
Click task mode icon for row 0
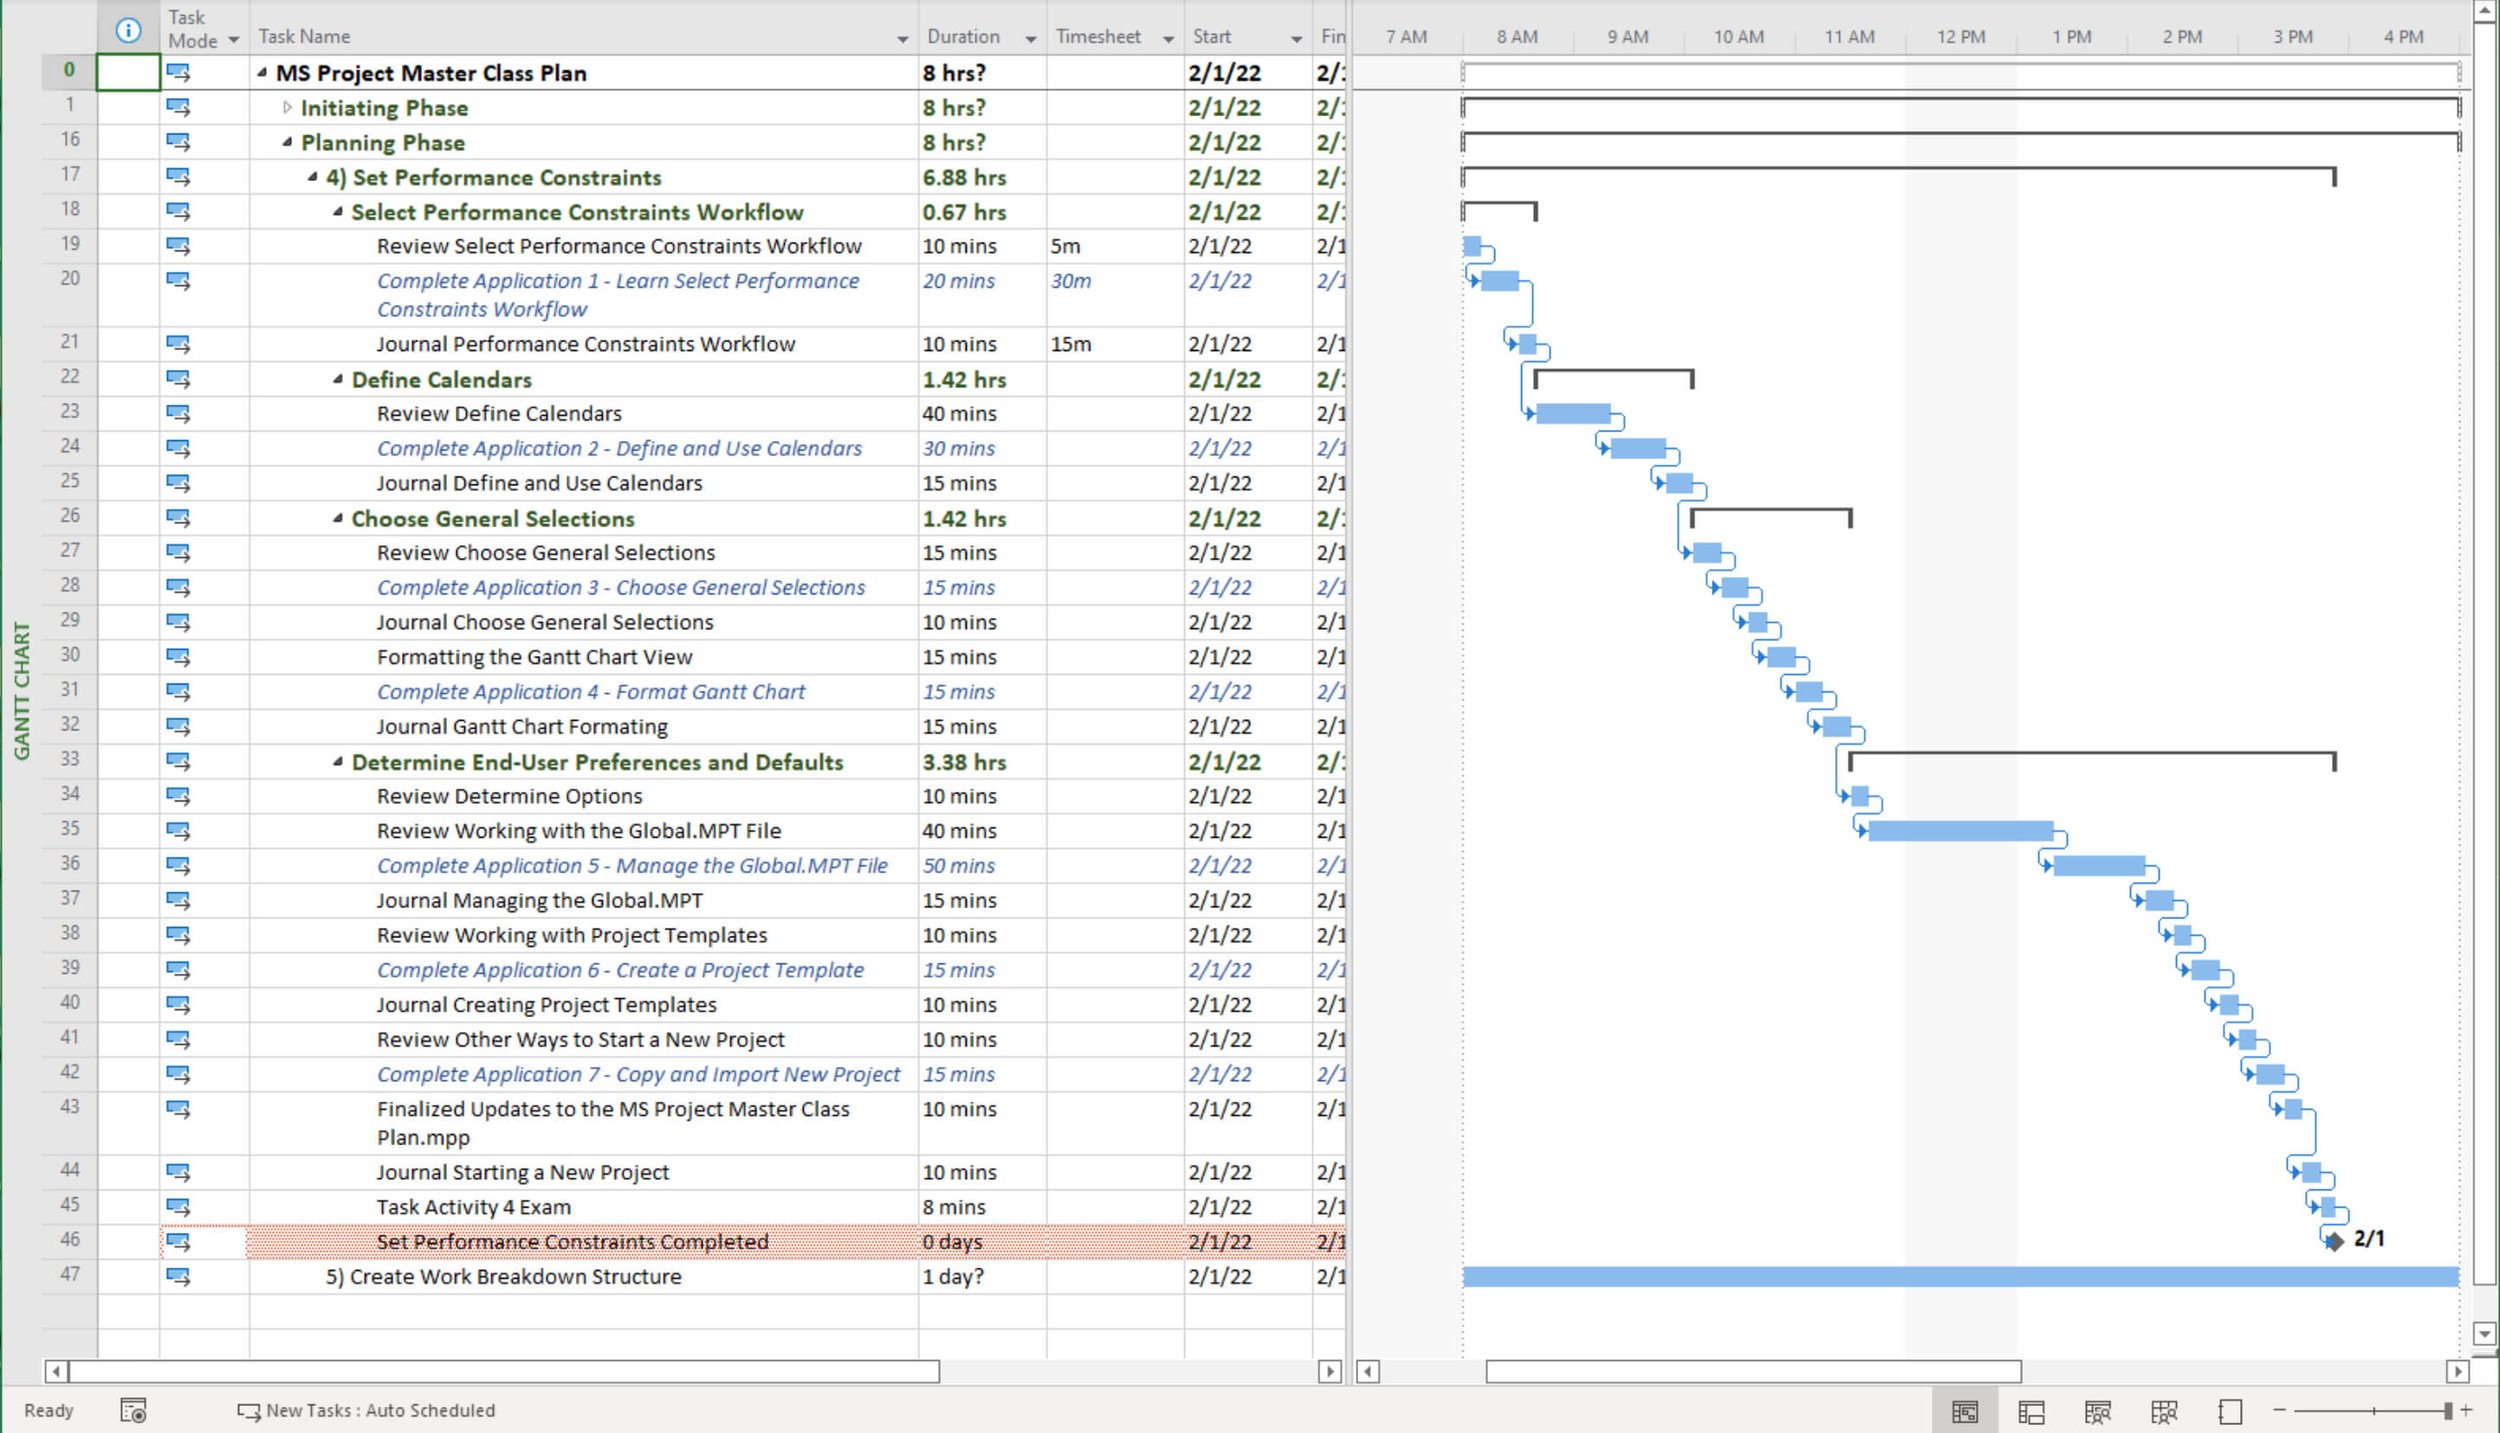178,73
